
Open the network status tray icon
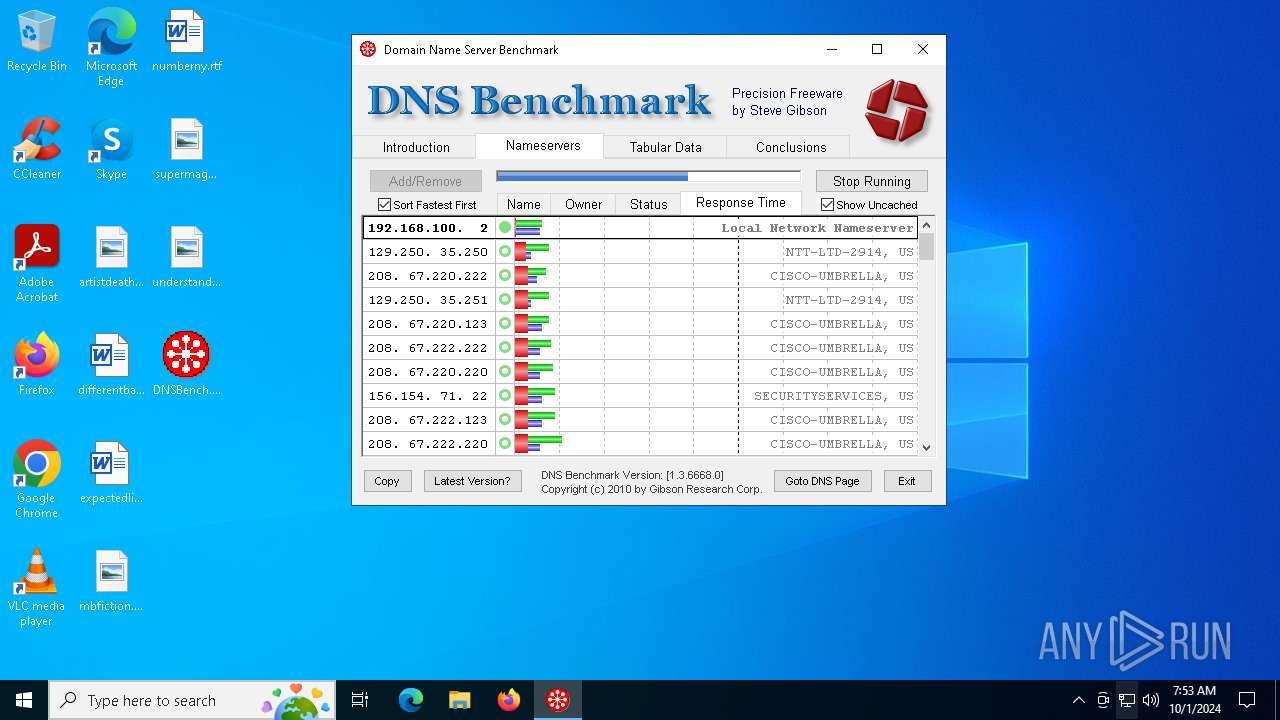click(x=1127, y=700)
